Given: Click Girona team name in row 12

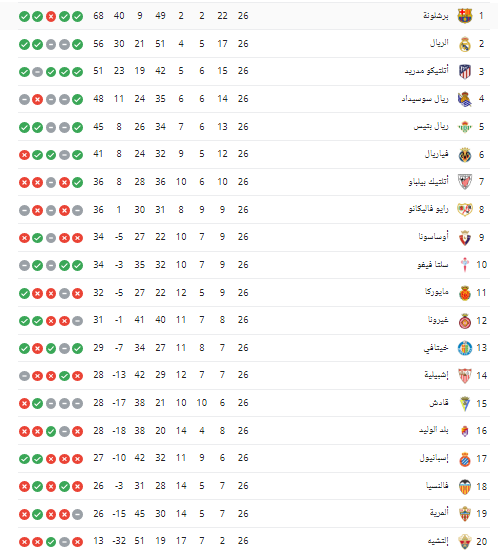Looking at the screenshot, I should (438, 320).
